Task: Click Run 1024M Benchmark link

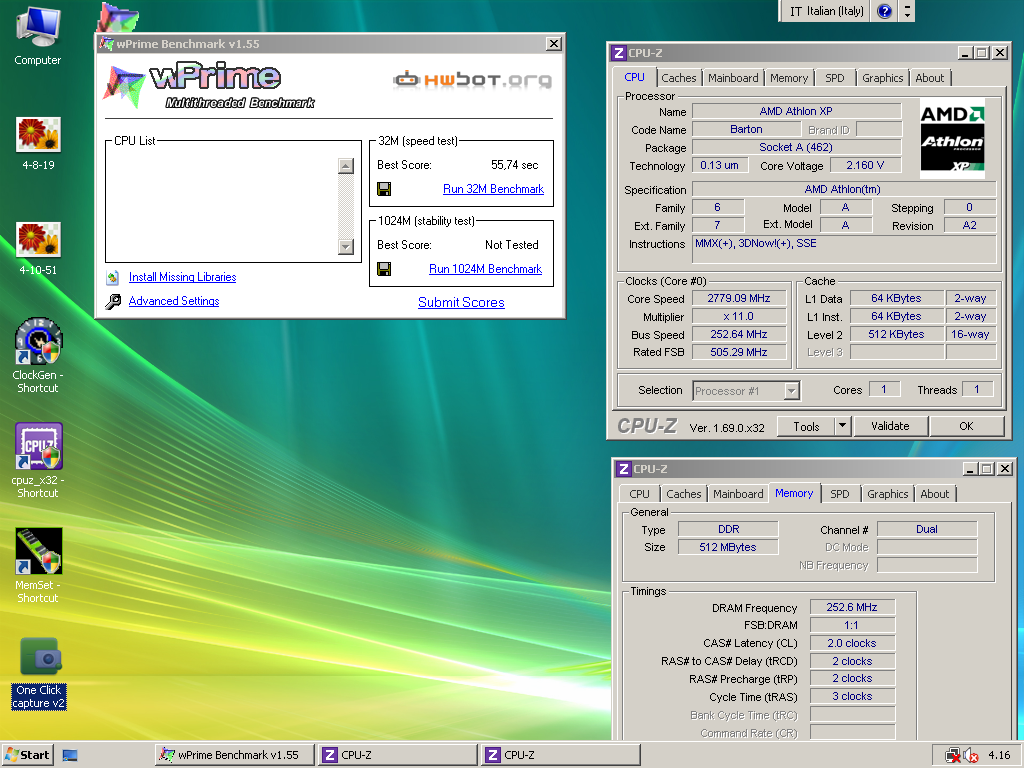Action: coord(485,269)
